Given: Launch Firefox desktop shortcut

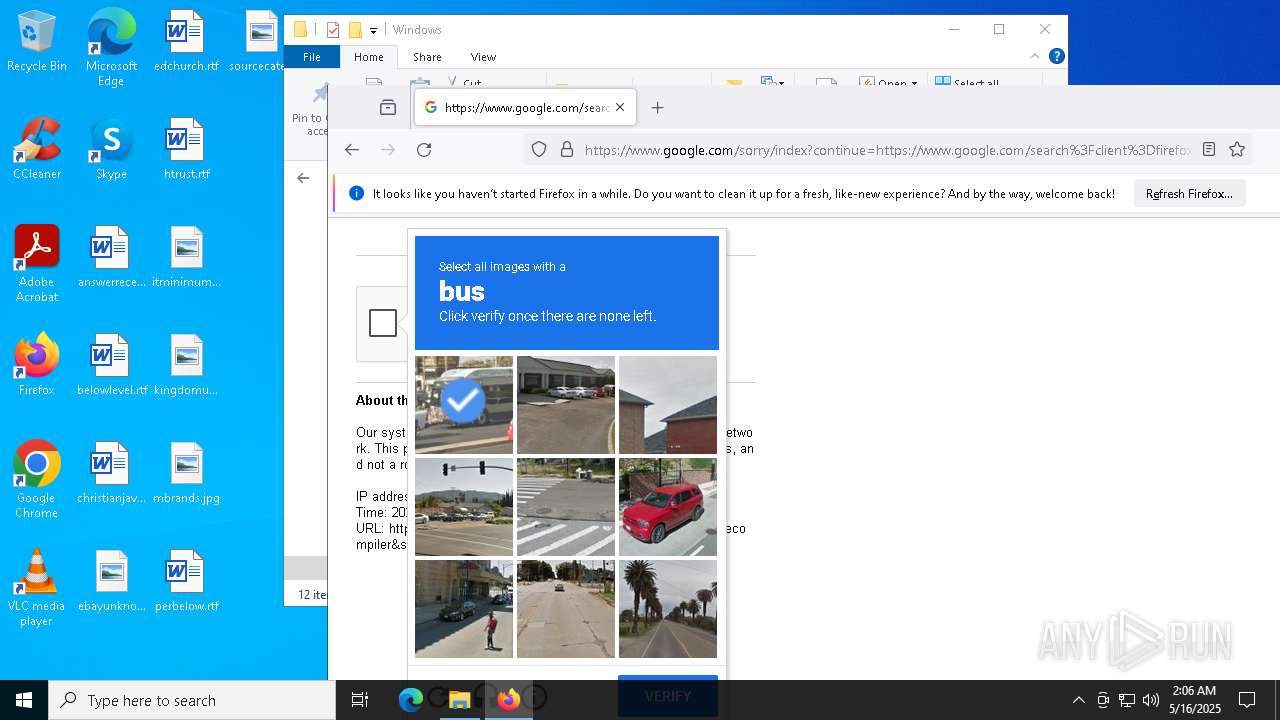Looking at the screenshot, I should 37,365.
